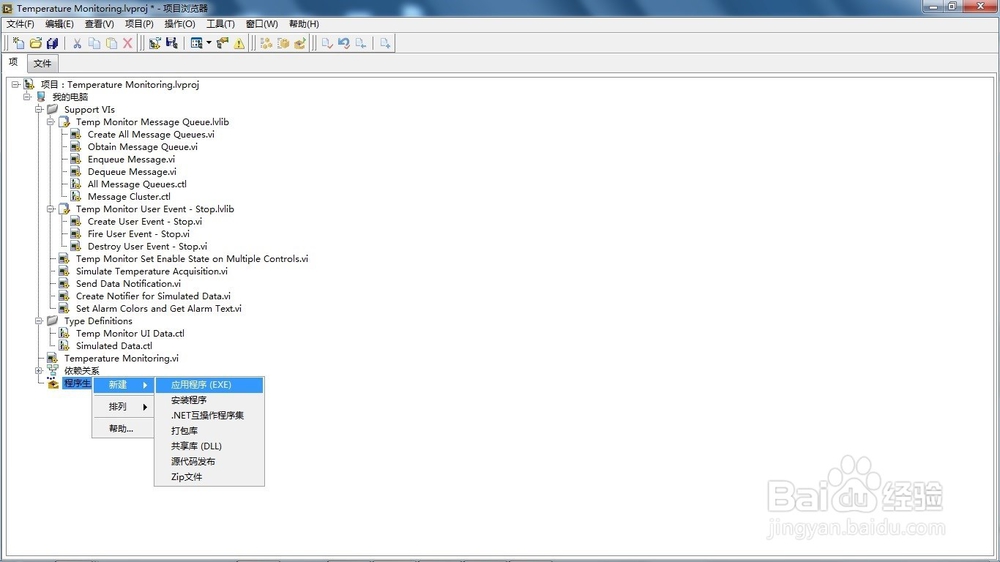This screenshot has height=562, width=1000.
Task: Click the Open Project folder icon
Action: point(36,43)
